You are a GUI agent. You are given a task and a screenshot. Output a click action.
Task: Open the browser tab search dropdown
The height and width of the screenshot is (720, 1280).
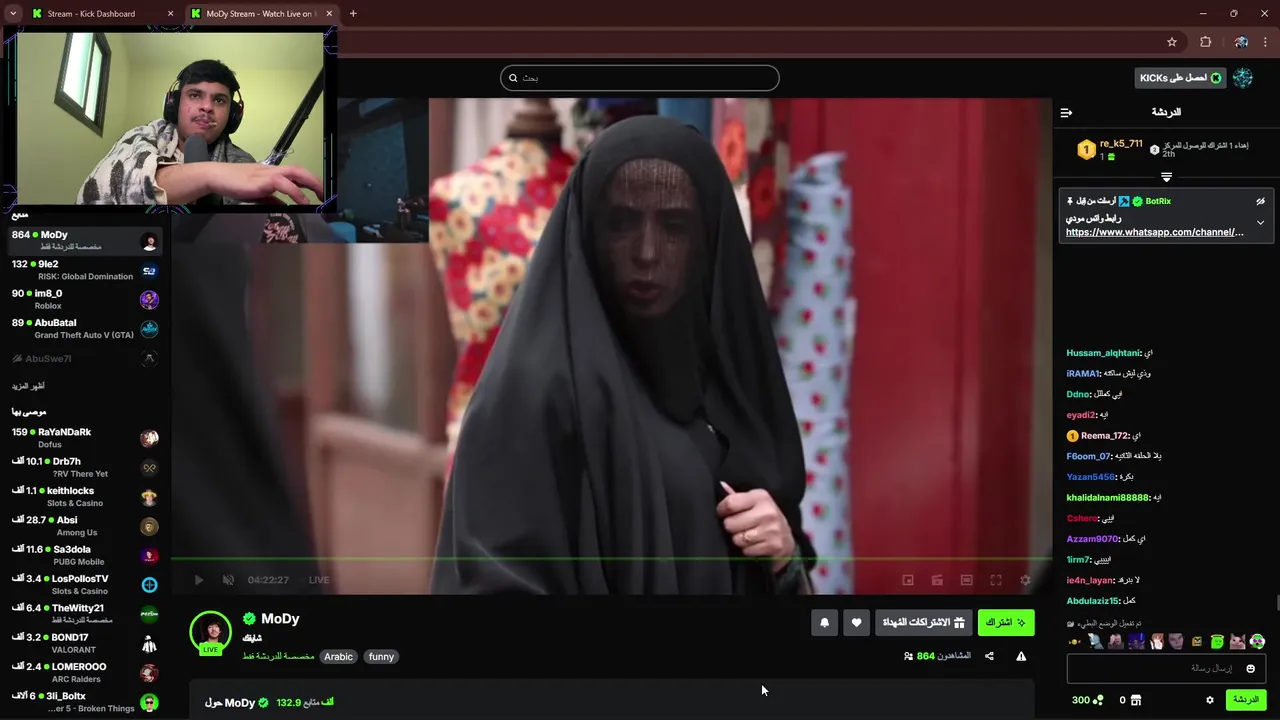coord(12,14)
